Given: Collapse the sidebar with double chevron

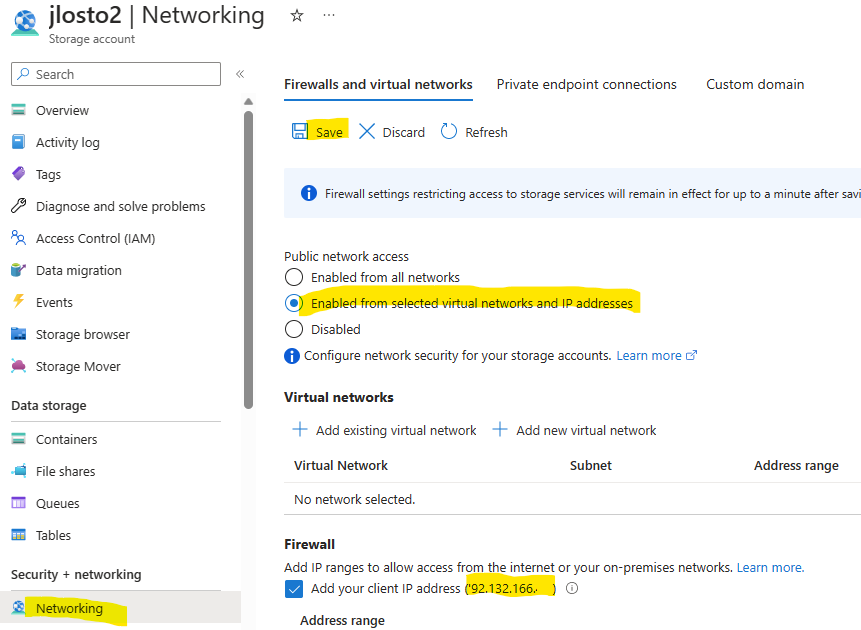Looking at the screenshot, I should (x=240, y=74).
